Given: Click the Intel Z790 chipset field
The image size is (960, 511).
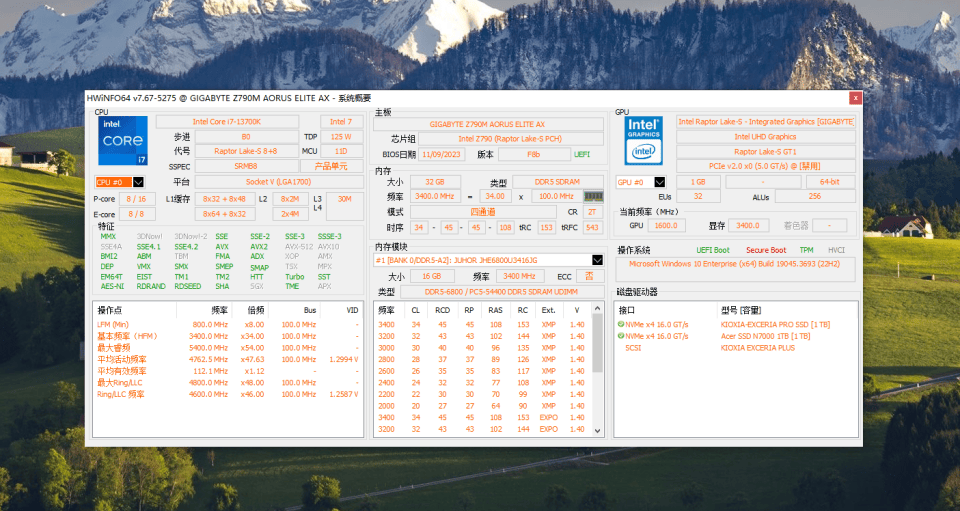Looking at the screenshot, I should 511,139.
